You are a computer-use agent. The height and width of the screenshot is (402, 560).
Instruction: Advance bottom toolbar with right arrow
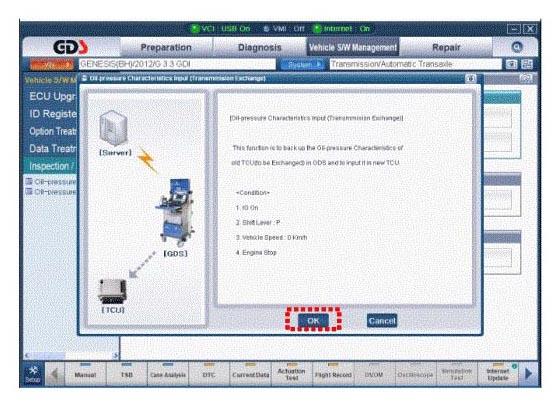529,374
